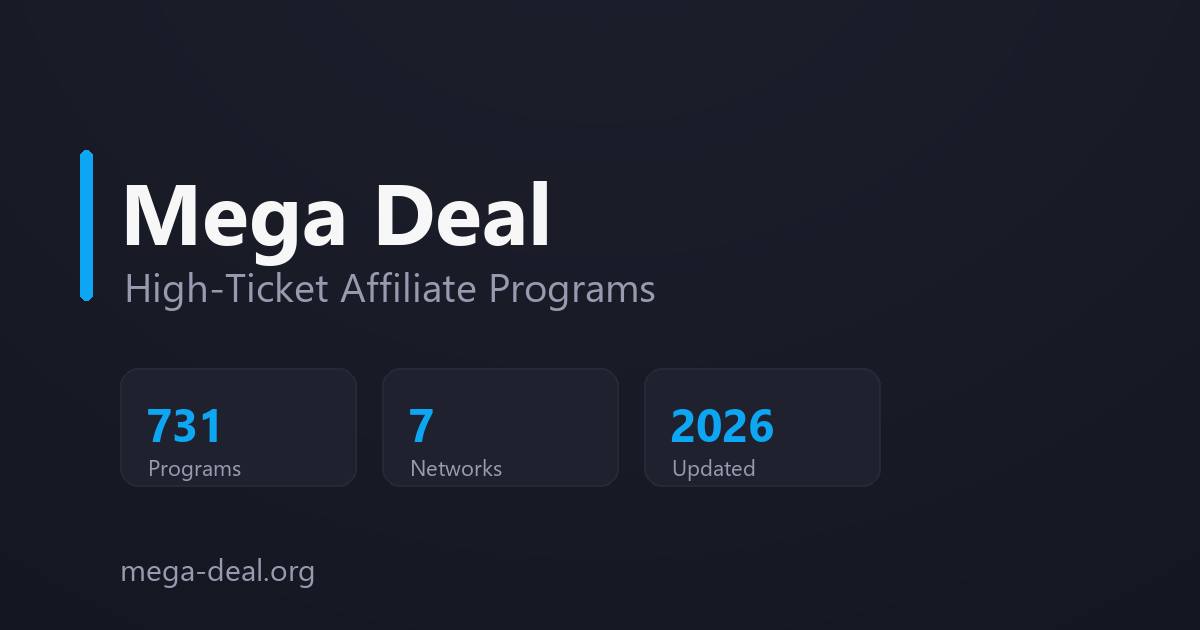Click the Mega Deal main title
Screen dimensions: 1200x630
pyautogui.click(x=336, y=216)
